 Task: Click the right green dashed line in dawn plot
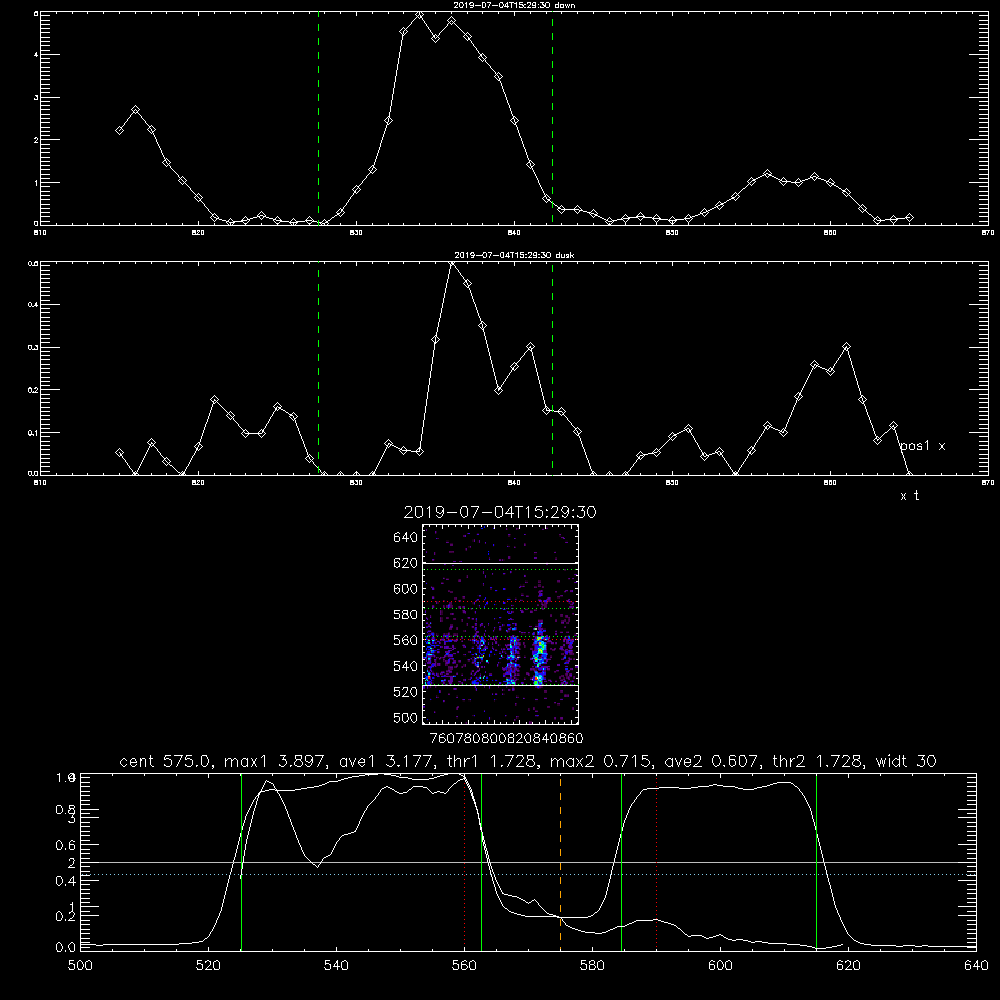(x=552, y=118)
